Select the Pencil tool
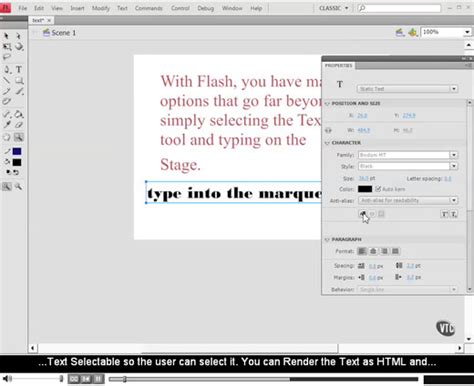Image resolution: width=474 pixels, height=386 pixels. pos(6,91)
